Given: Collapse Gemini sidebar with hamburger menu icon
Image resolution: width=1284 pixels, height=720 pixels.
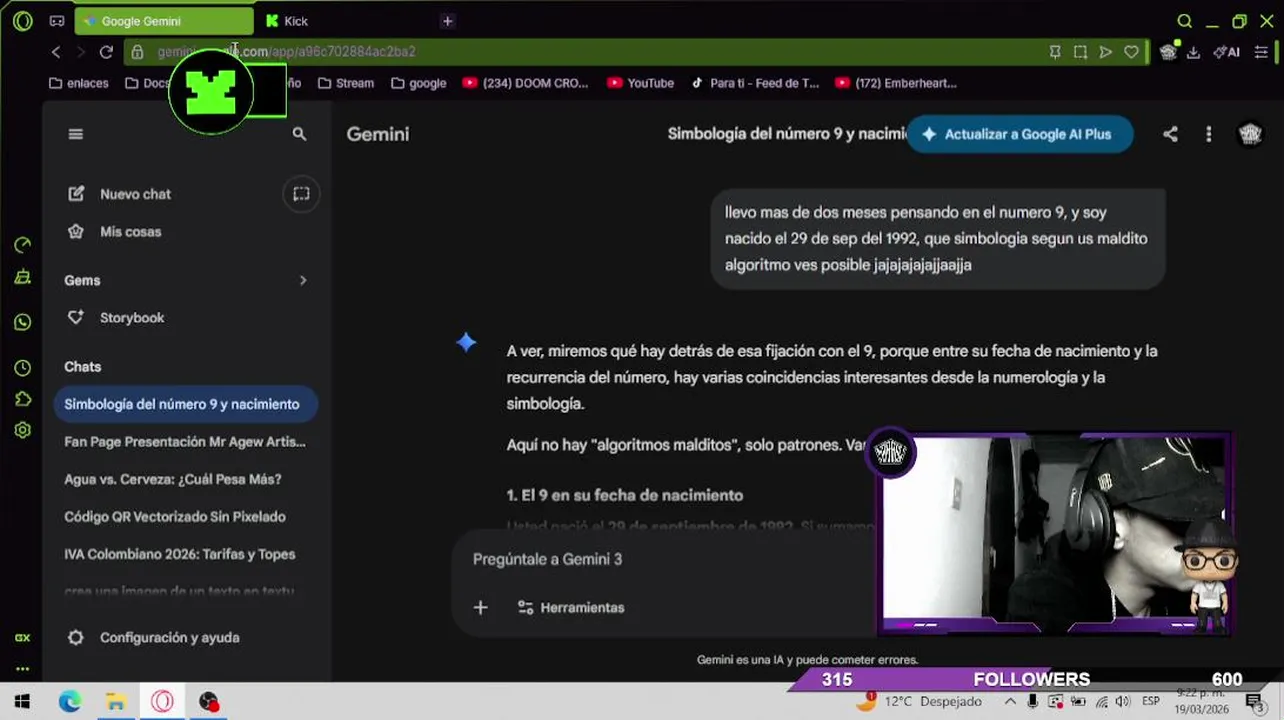Looking at the screenshot, I should coord(75,134).
